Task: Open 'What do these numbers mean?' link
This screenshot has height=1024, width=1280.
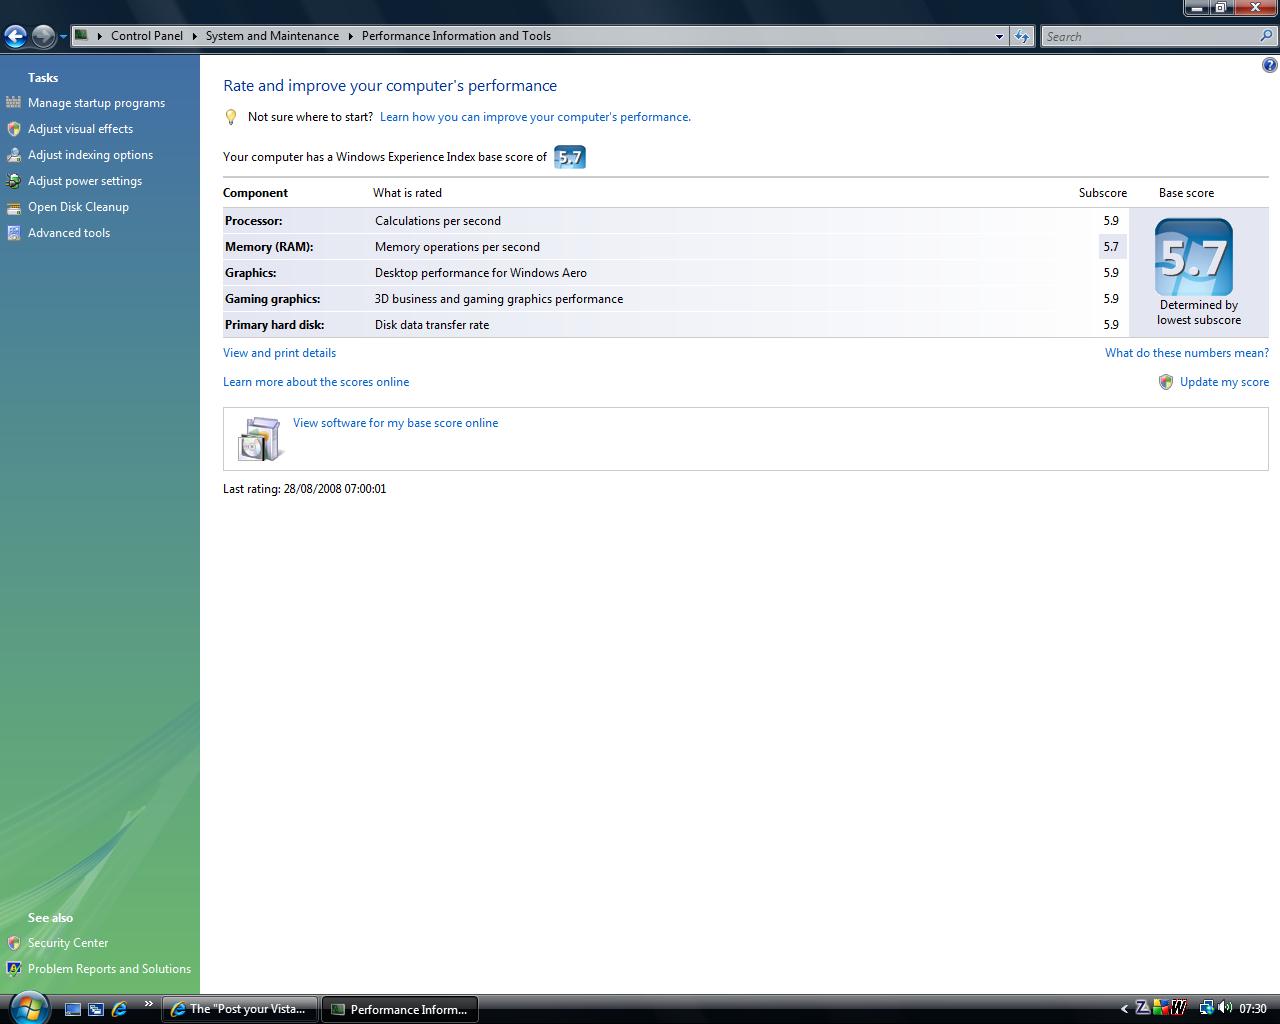Action: coord(1187,353)
